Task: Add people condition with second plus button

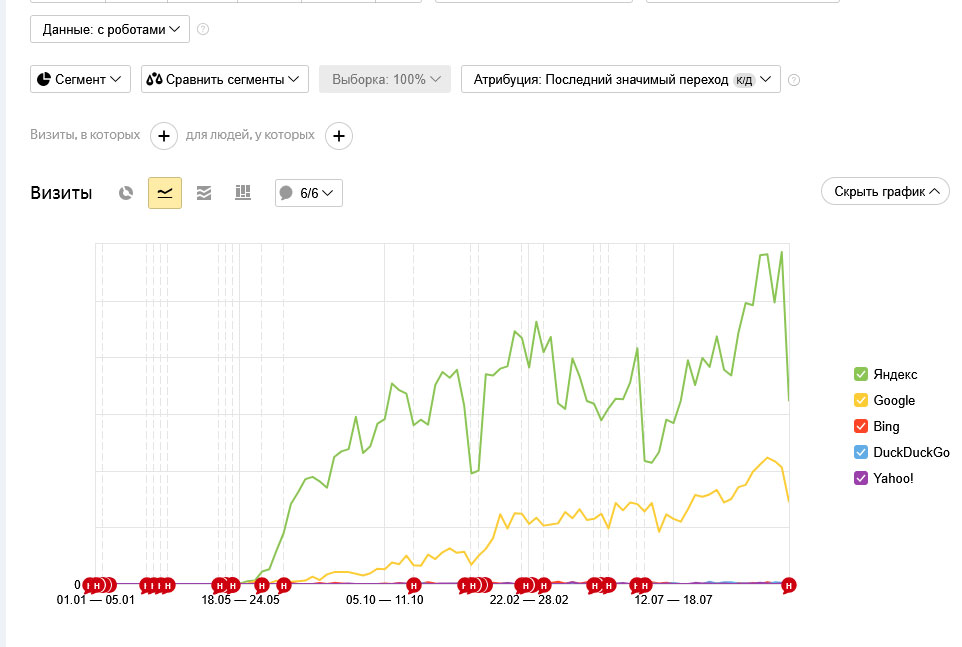Action: 339,135
